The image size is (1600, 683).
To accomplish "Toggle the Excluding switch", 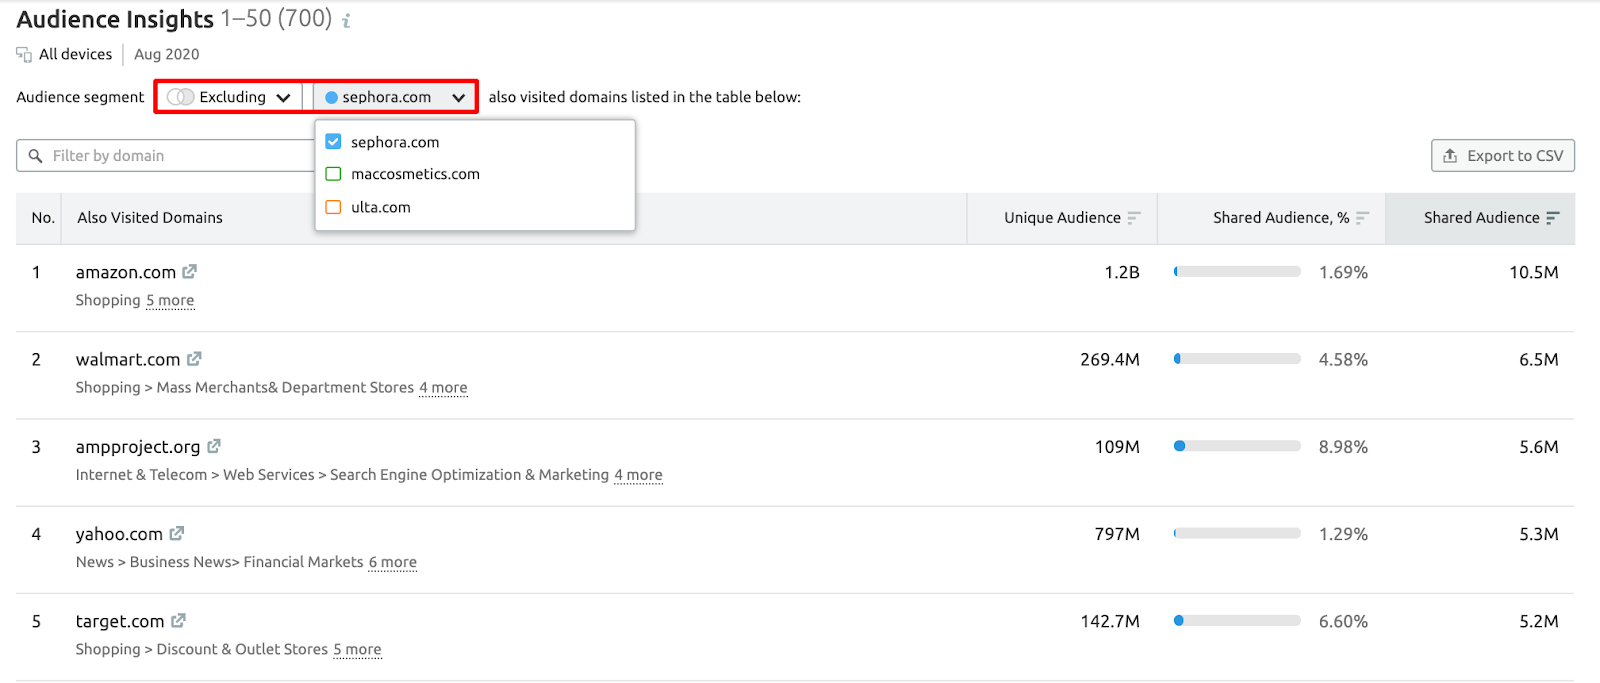I will point(181,97).
